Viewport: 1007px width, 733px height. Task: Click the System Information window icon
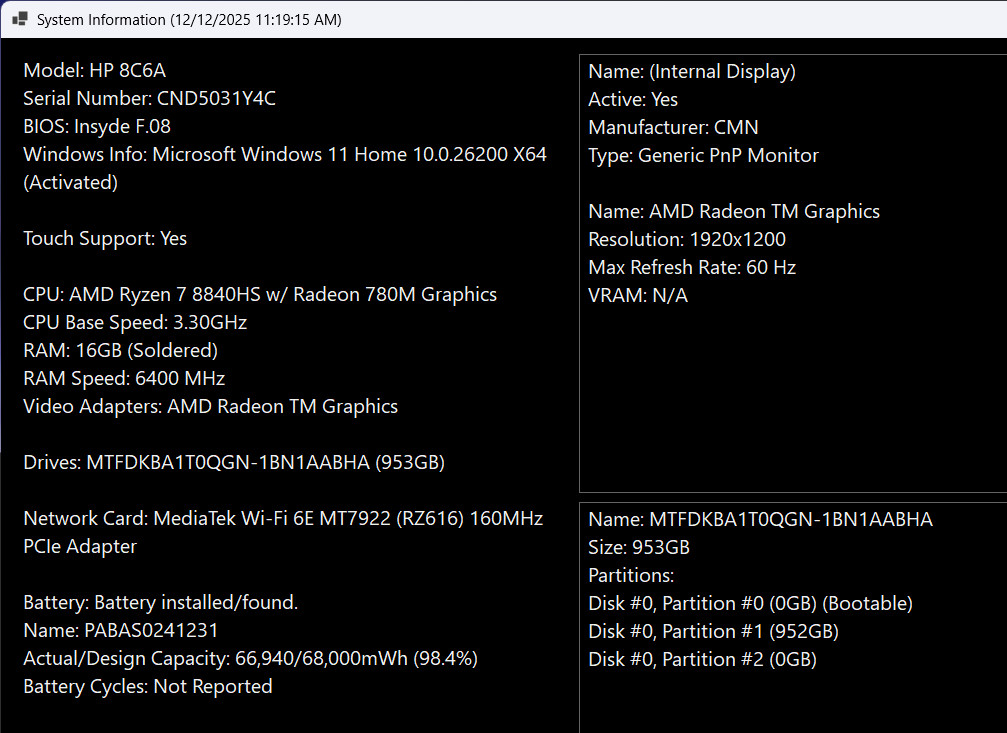pyautogui.click(x=20, y=19)
